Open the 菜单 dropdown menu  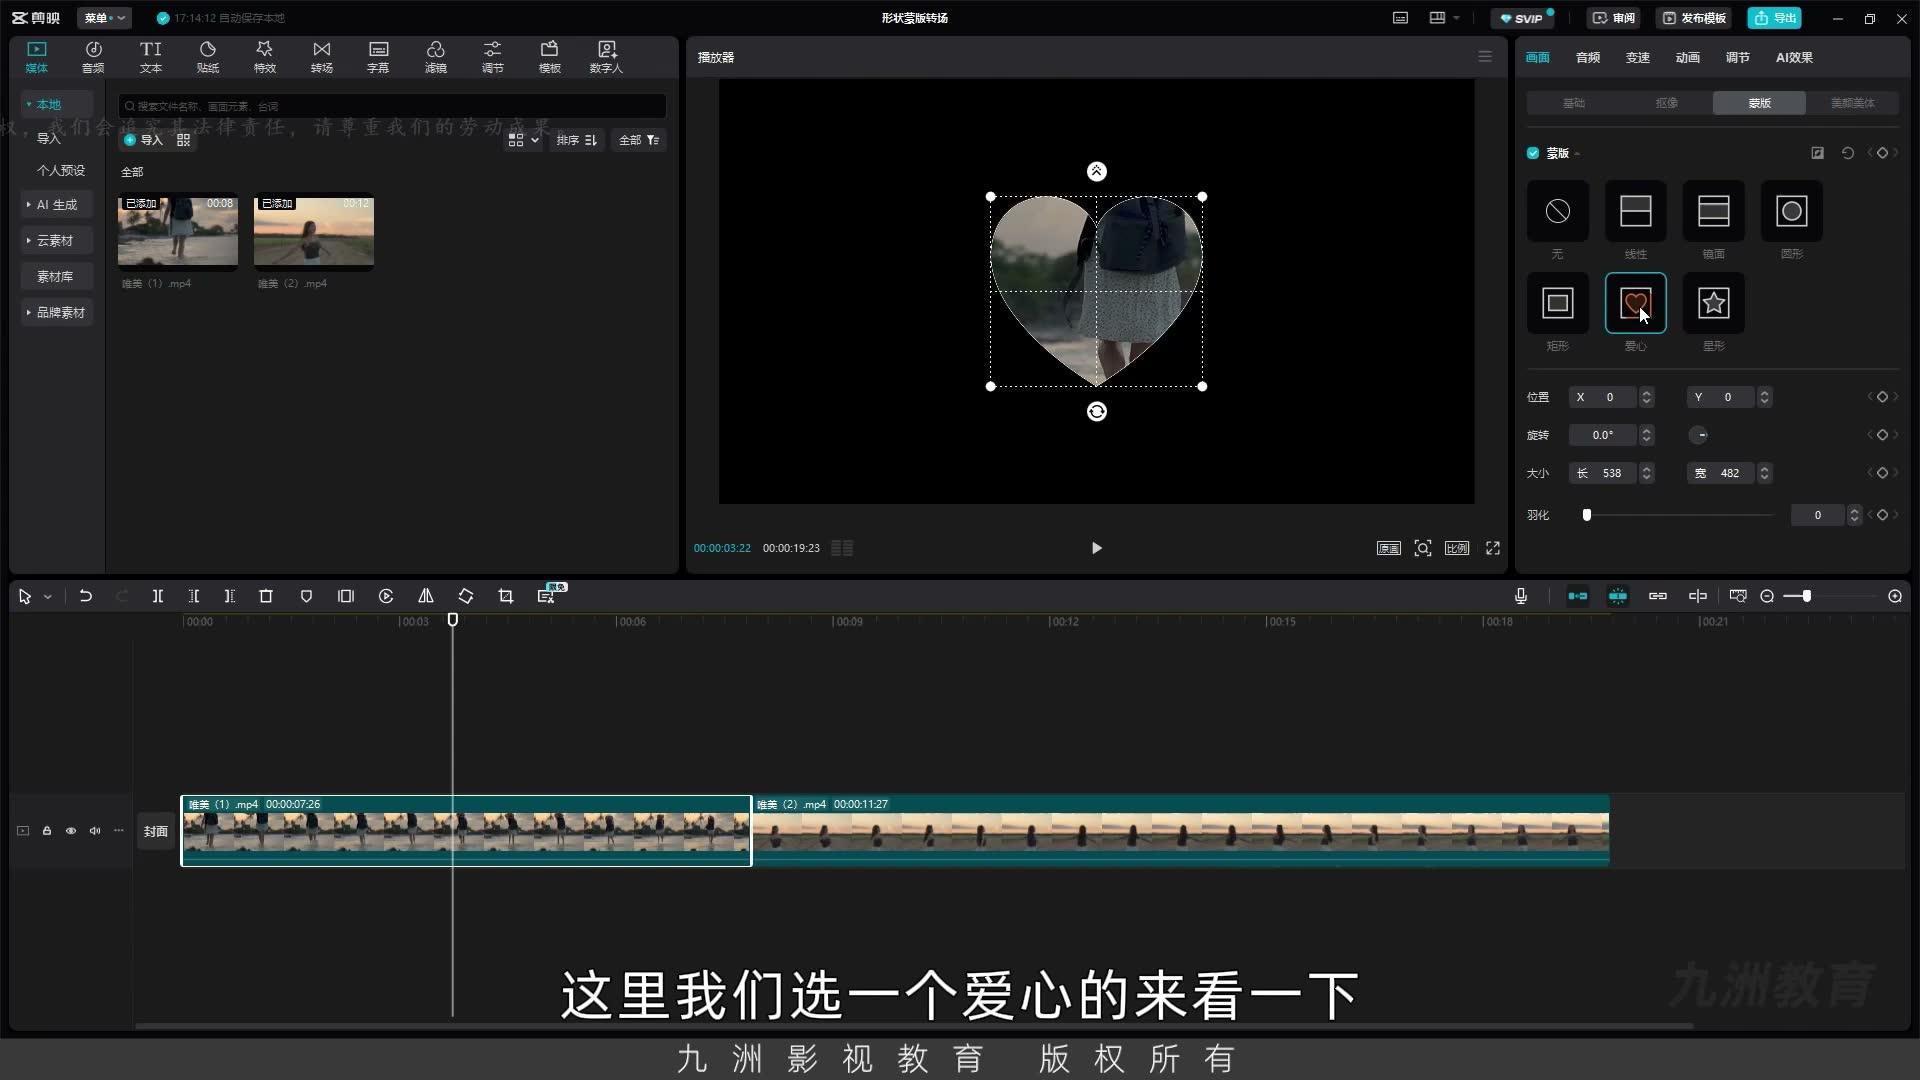pyautogui.click(x=105, y=18)
